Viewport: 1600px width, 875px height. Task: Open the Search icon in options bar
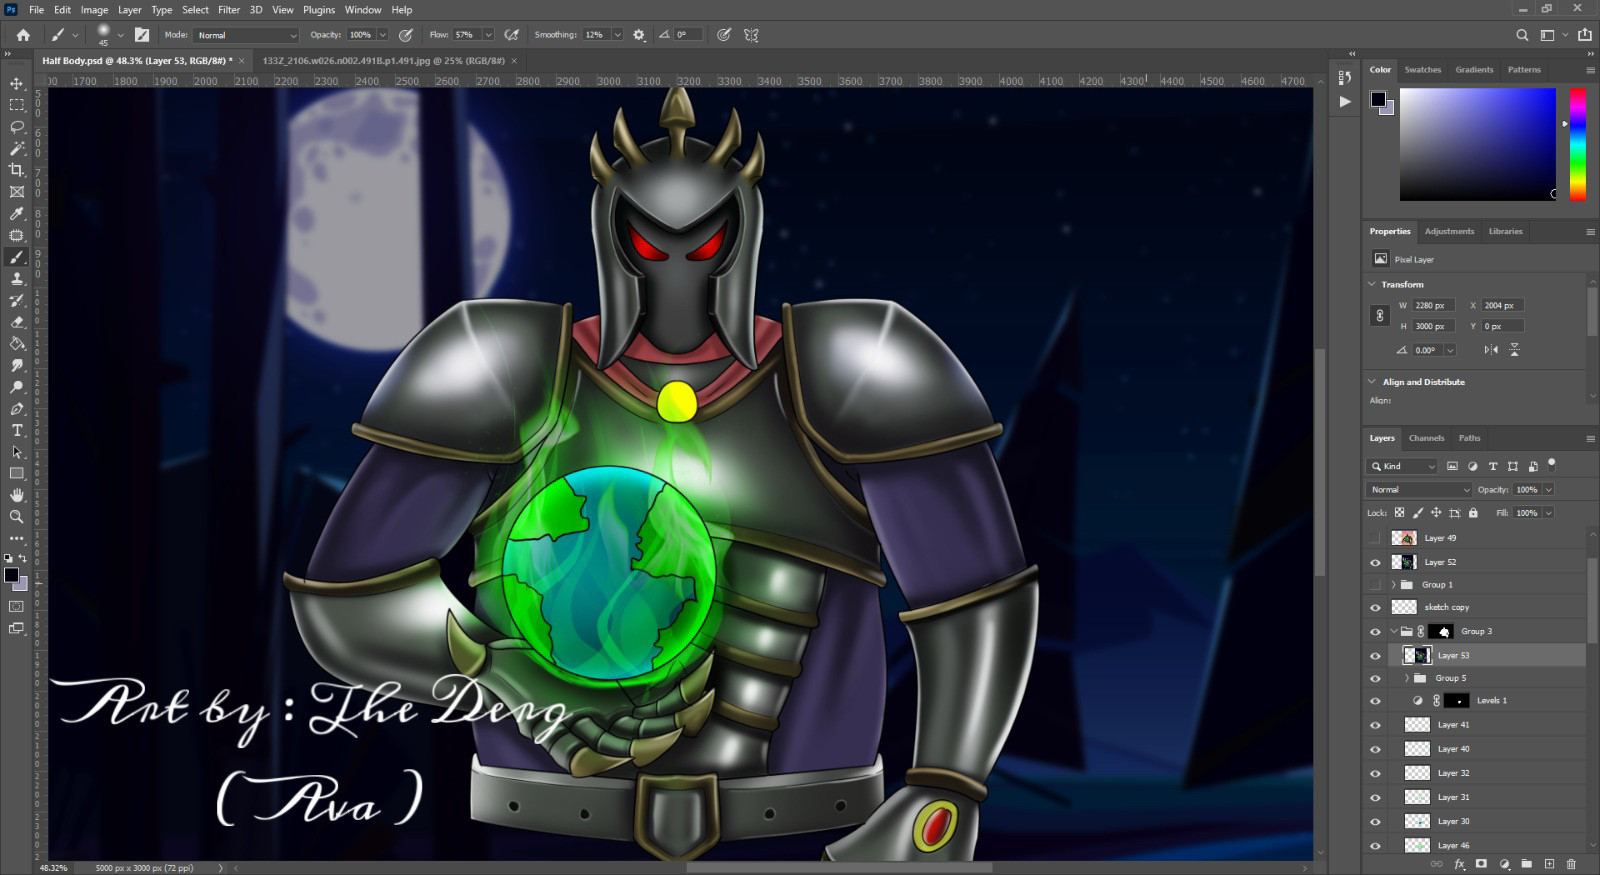pyautogui.click(x=1522, y=35)
